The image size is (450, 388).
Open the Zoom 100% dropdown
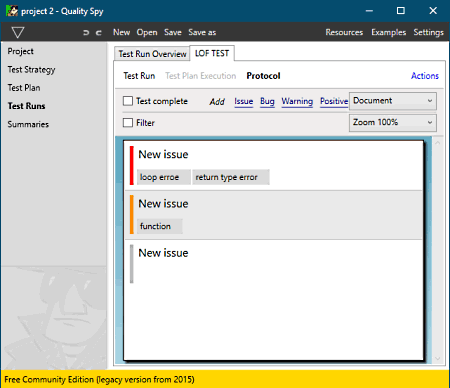click(393, 123)
